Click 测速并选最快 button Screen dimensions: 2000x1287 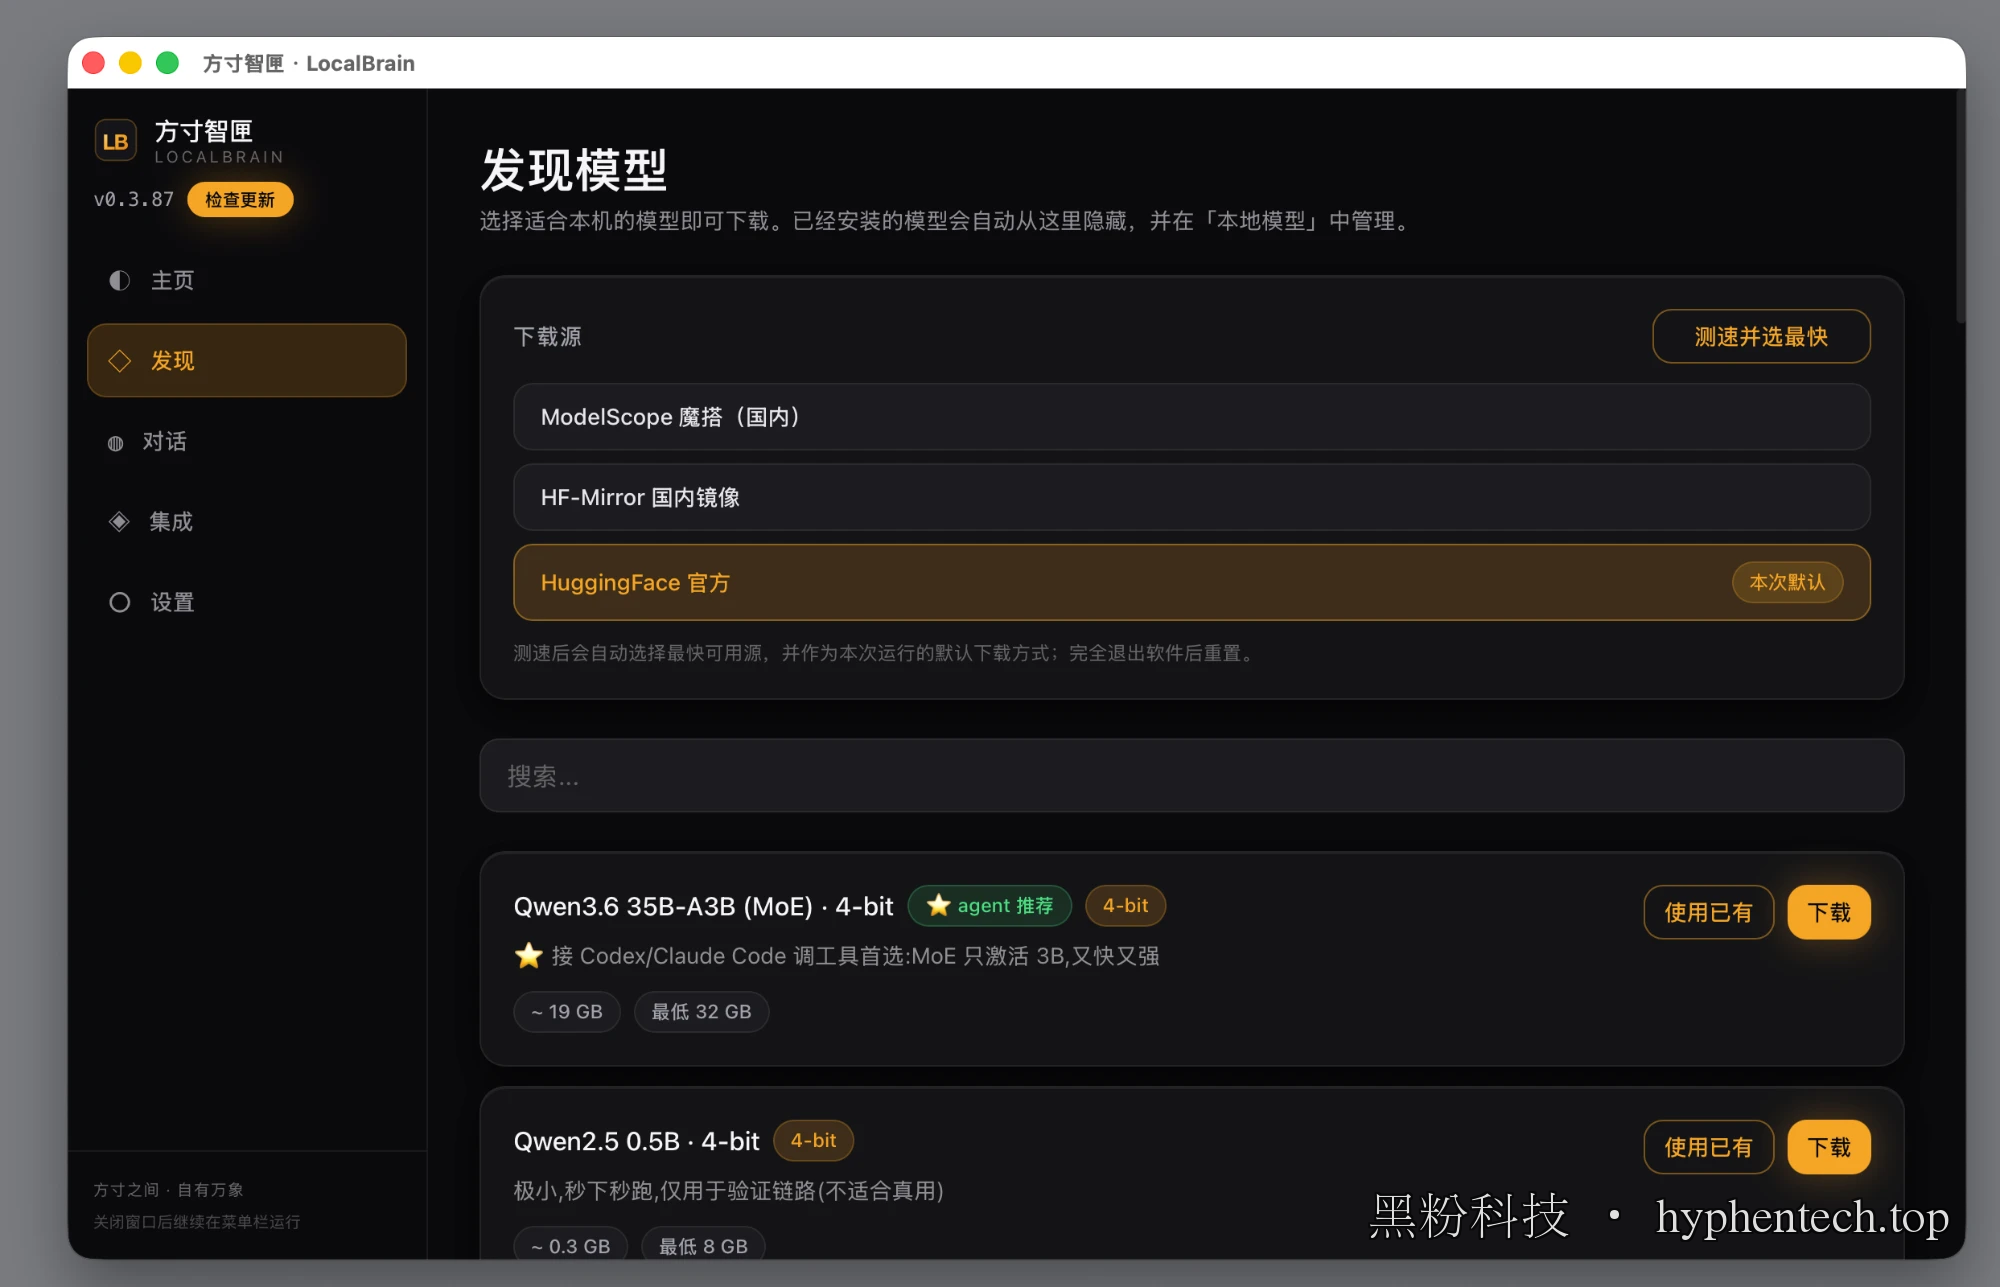(x=1761, y=336)
